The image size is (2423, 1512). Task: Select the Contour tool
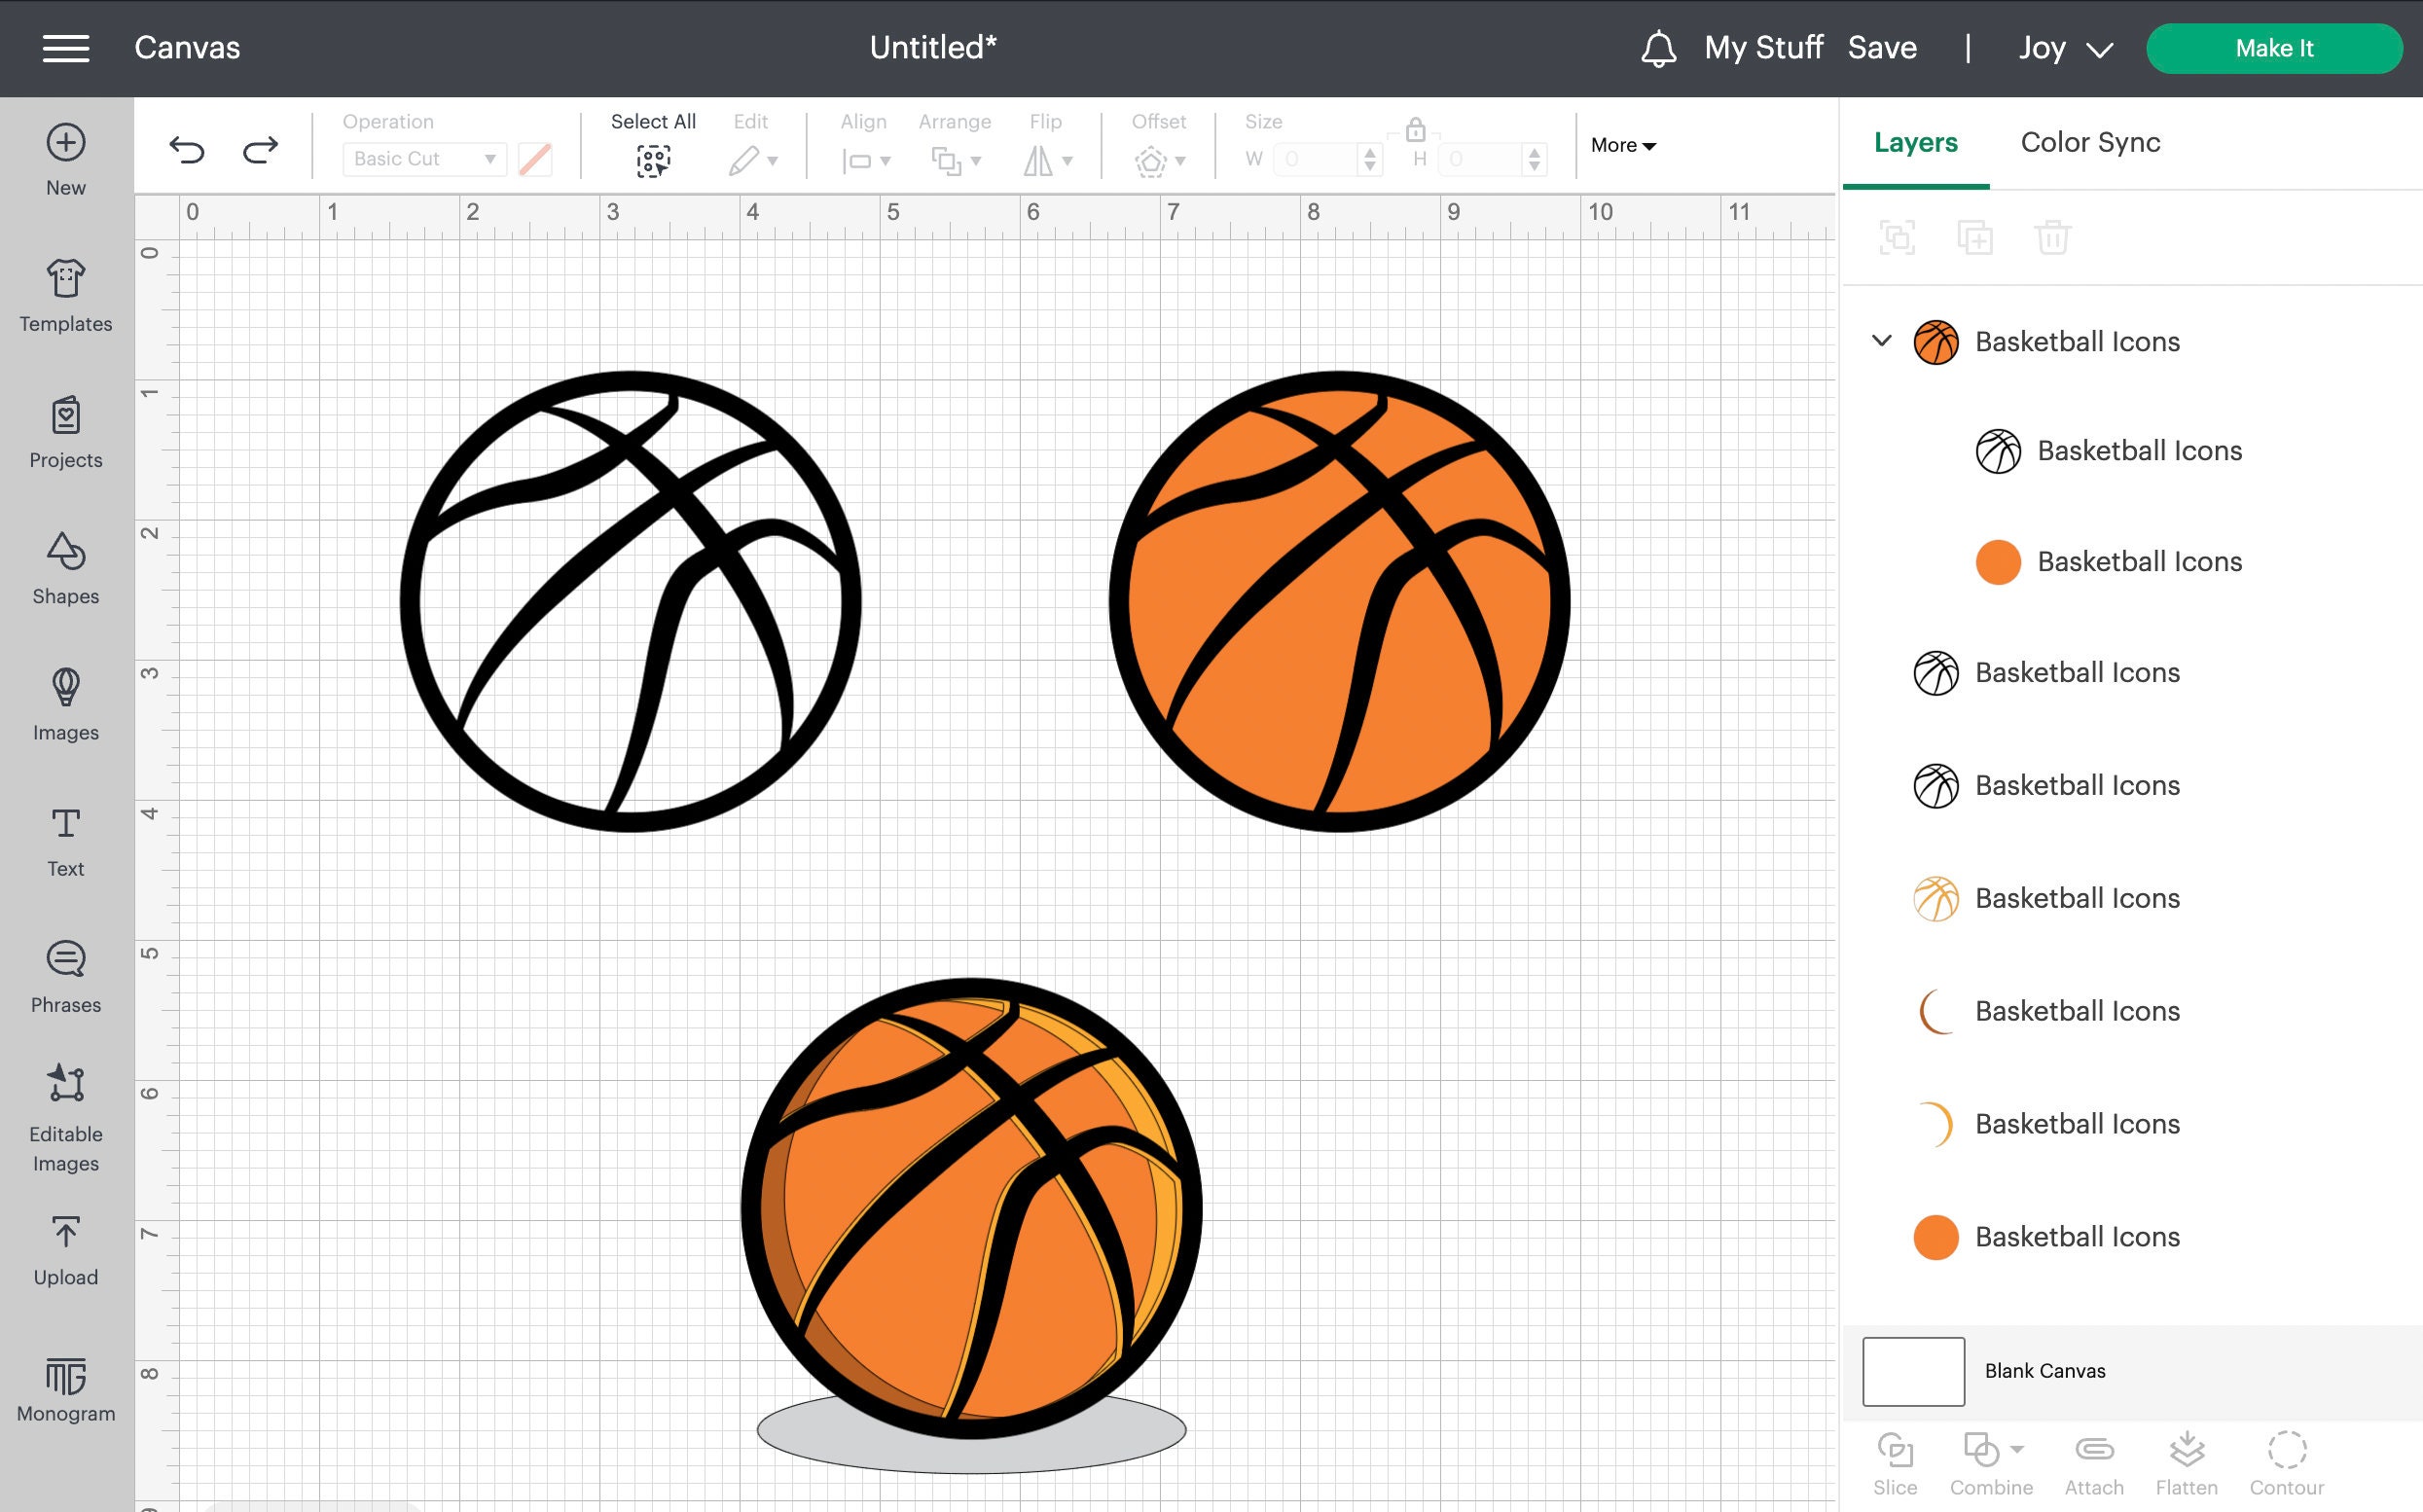[x=2288, y=1449]
